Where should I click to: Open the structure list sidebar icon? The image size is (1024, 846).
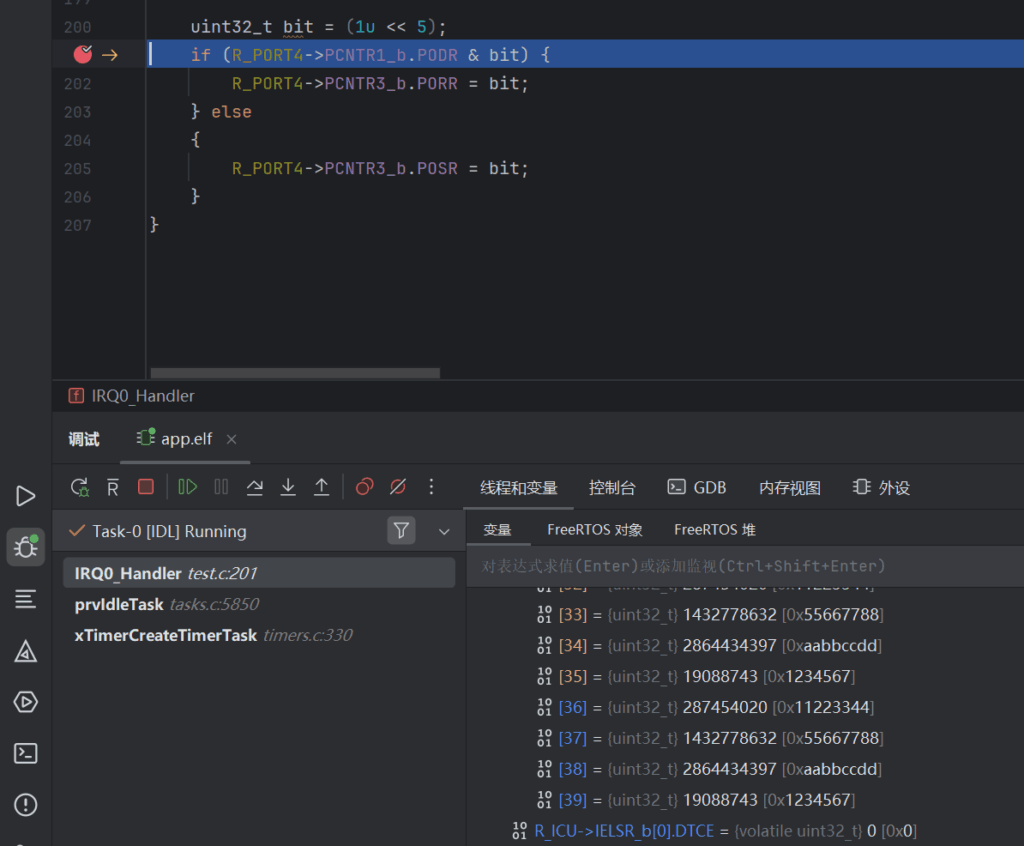click(25, 598)
